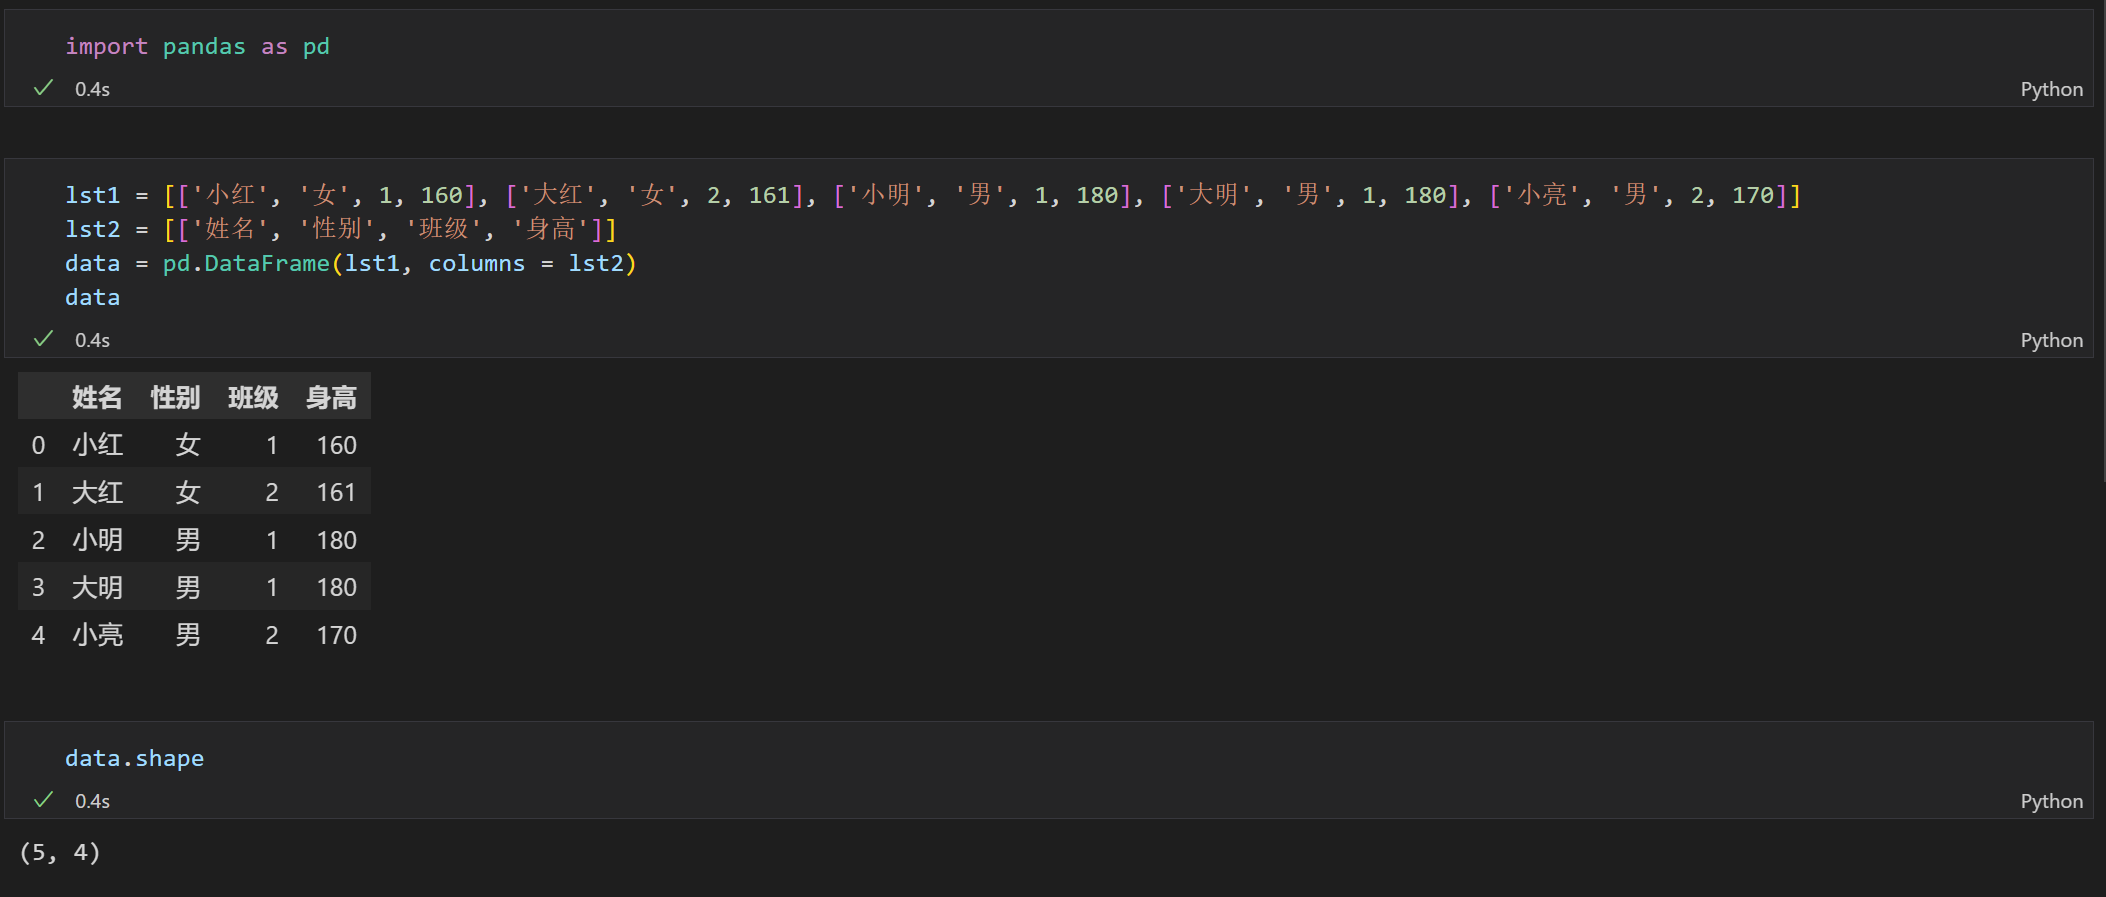Viewport: 2106px width, 897px height.
Task: Click the 性别 column header
Action: 175,398
